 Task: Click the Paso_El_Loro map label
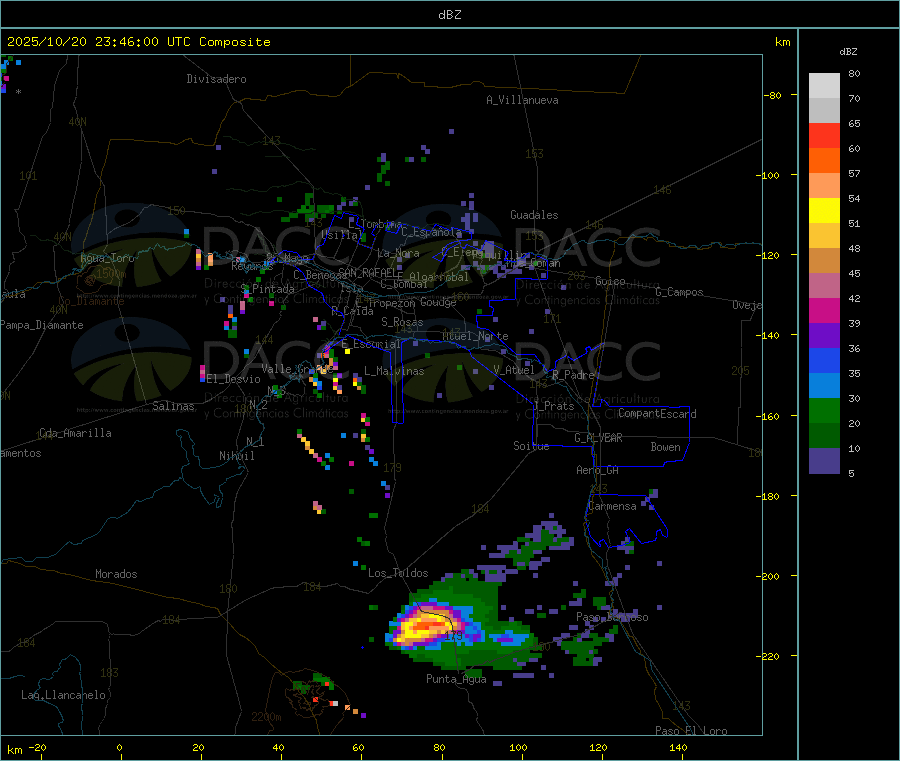click(692, 731)
